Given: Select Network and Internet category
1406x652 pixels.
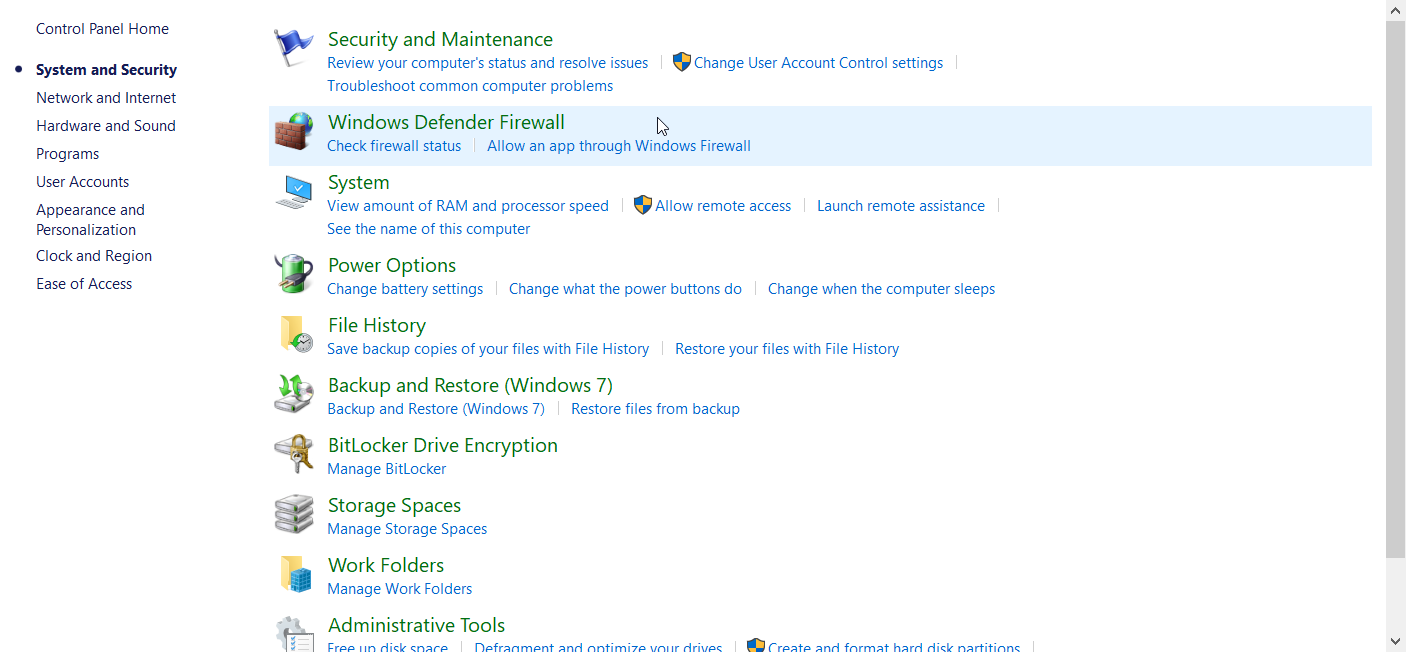Looking at the screenshot, I should pyautogui.click(x=106, y=98).
